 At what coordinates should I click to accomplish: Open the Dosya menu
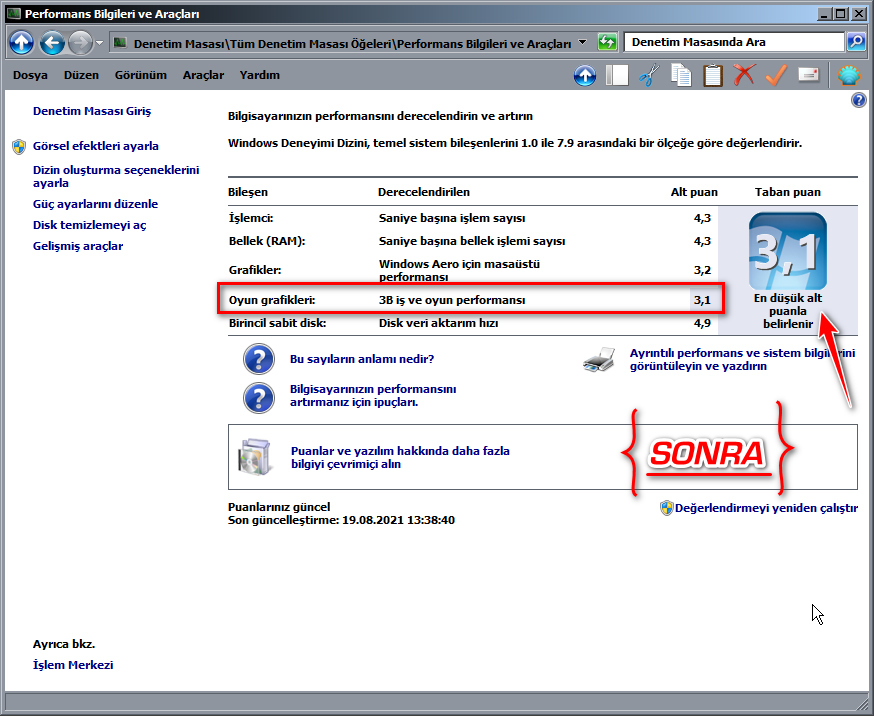coord(30,75)
